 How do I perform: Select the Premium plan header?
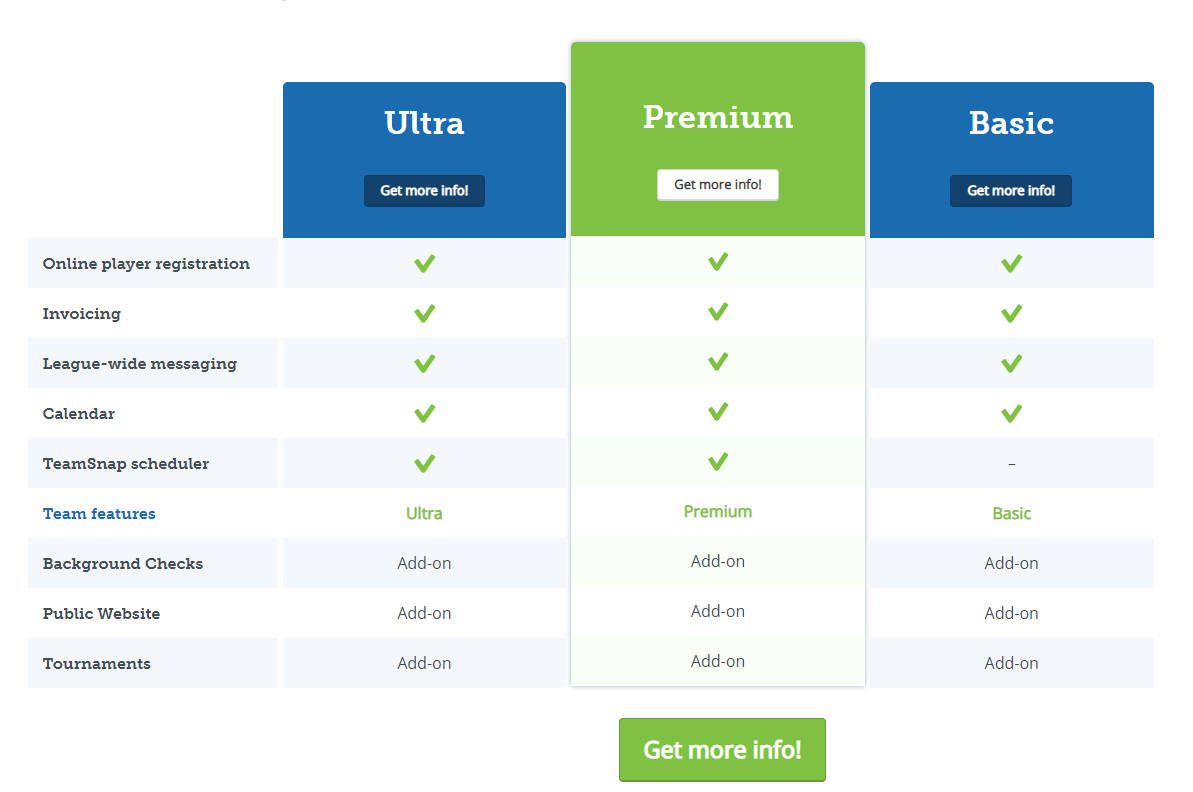717,117
